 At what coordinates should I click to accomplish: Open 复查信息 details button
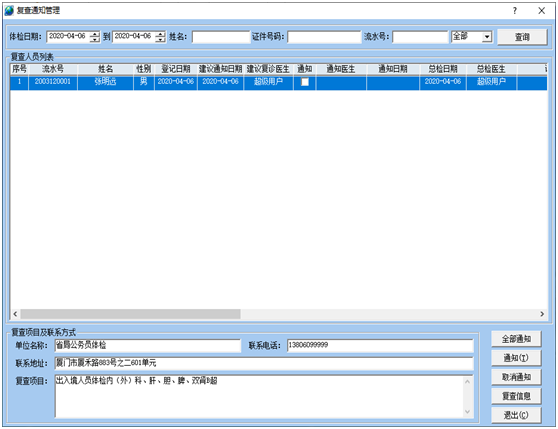tap(516, 396)
